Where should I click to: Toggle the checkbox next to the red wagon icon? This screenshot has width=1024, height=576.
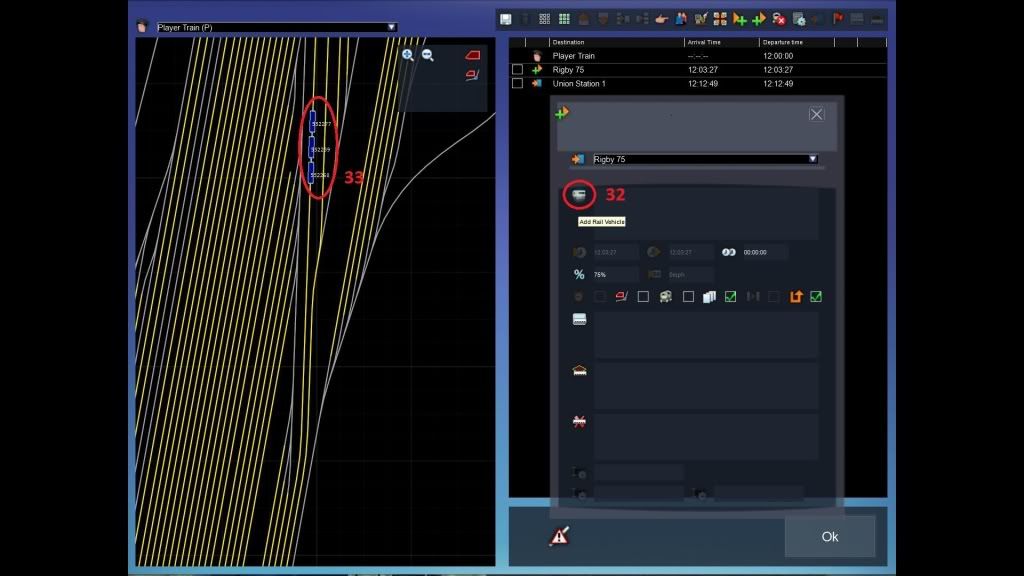(x=643, y=296)
